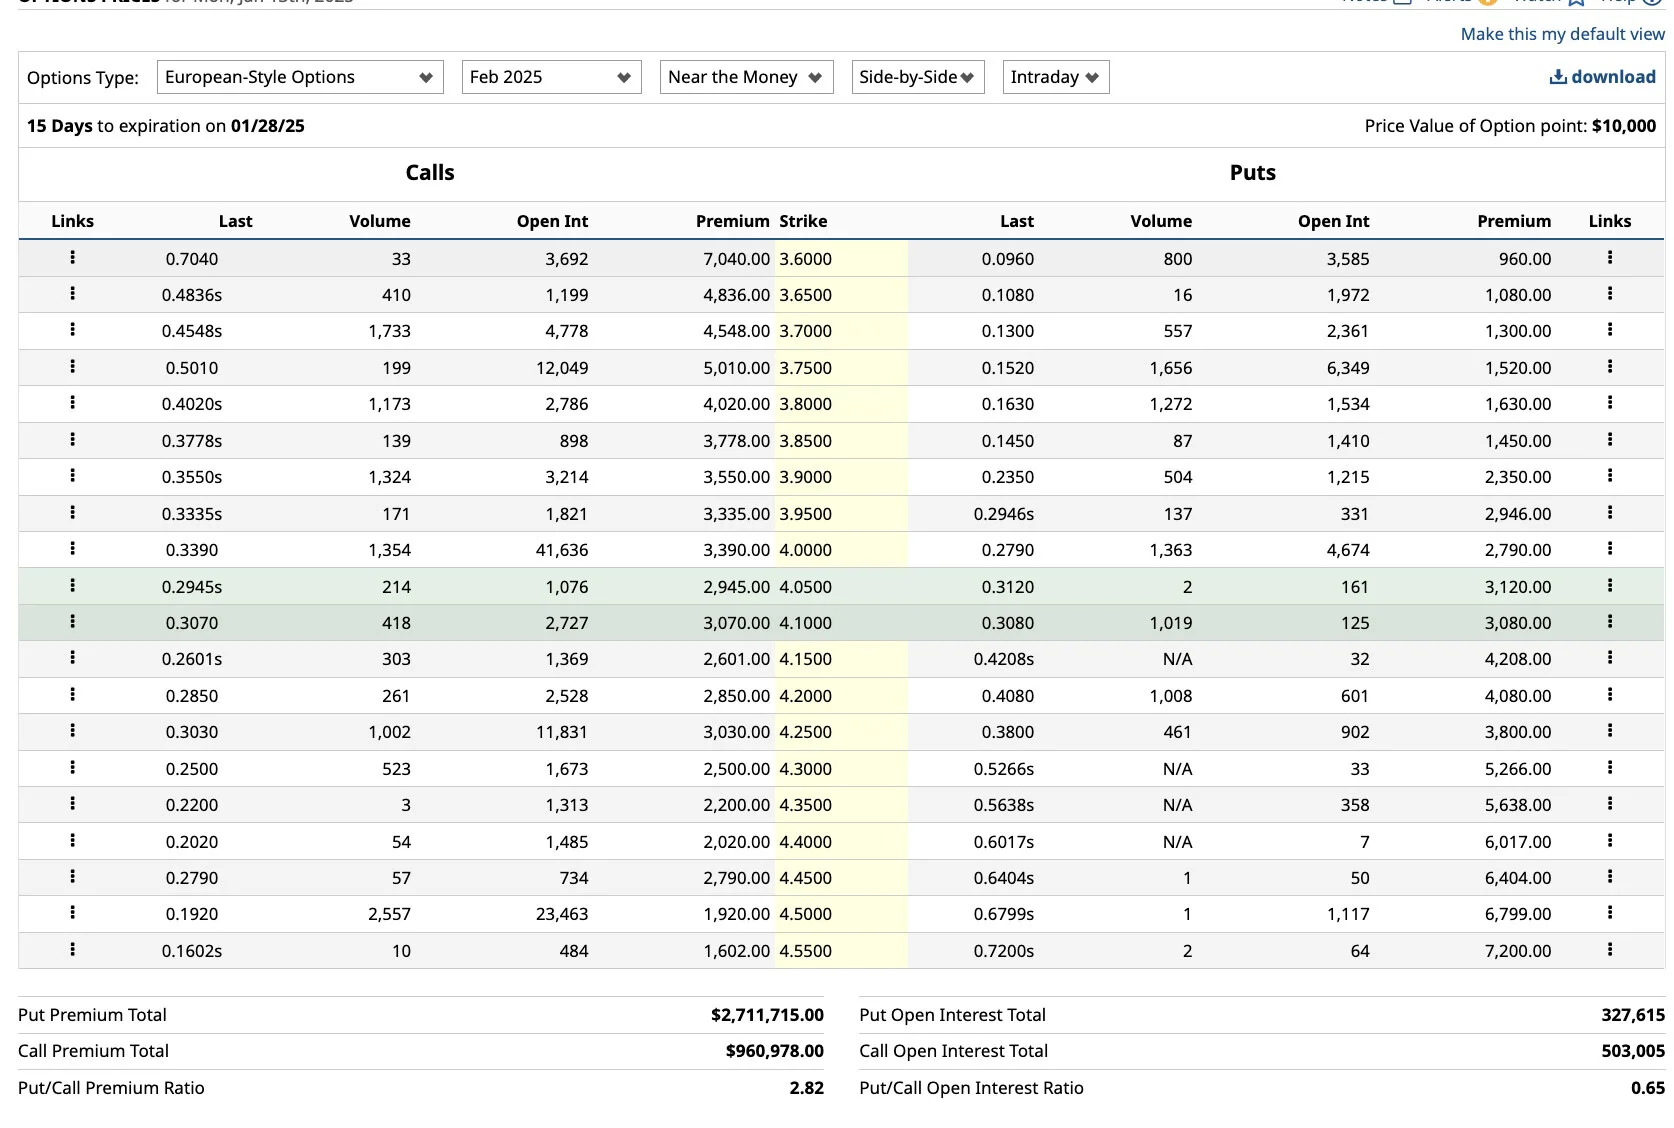Open puts links menu for 4.4500 strike row
The height and width of the screenshot is (1128, 1674).
click(x=1610, y=877)
